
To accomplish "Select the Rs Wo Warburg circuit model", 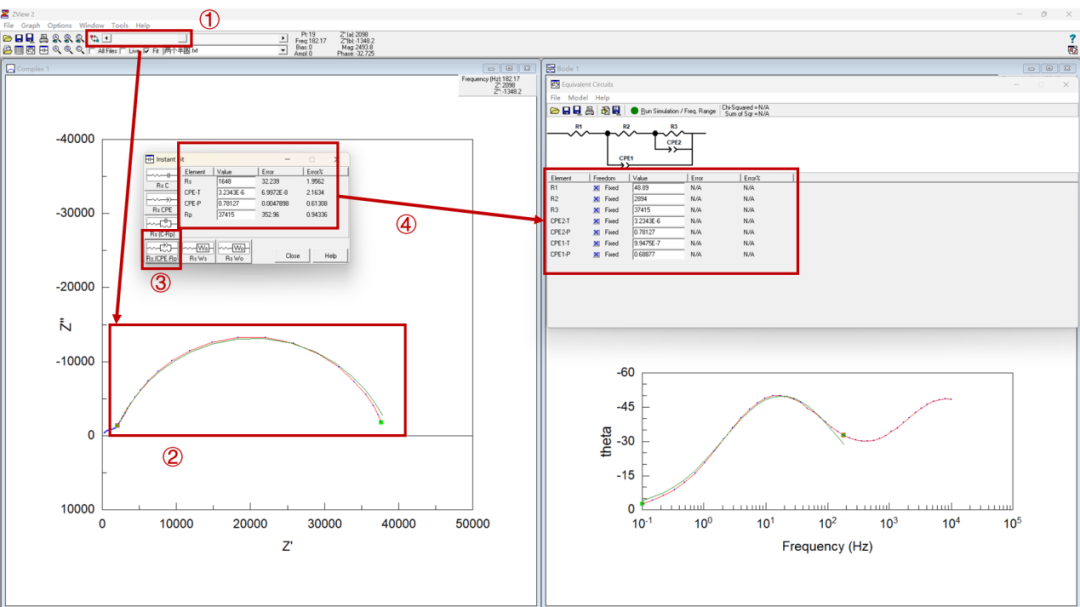I will (x=234, y=251).
